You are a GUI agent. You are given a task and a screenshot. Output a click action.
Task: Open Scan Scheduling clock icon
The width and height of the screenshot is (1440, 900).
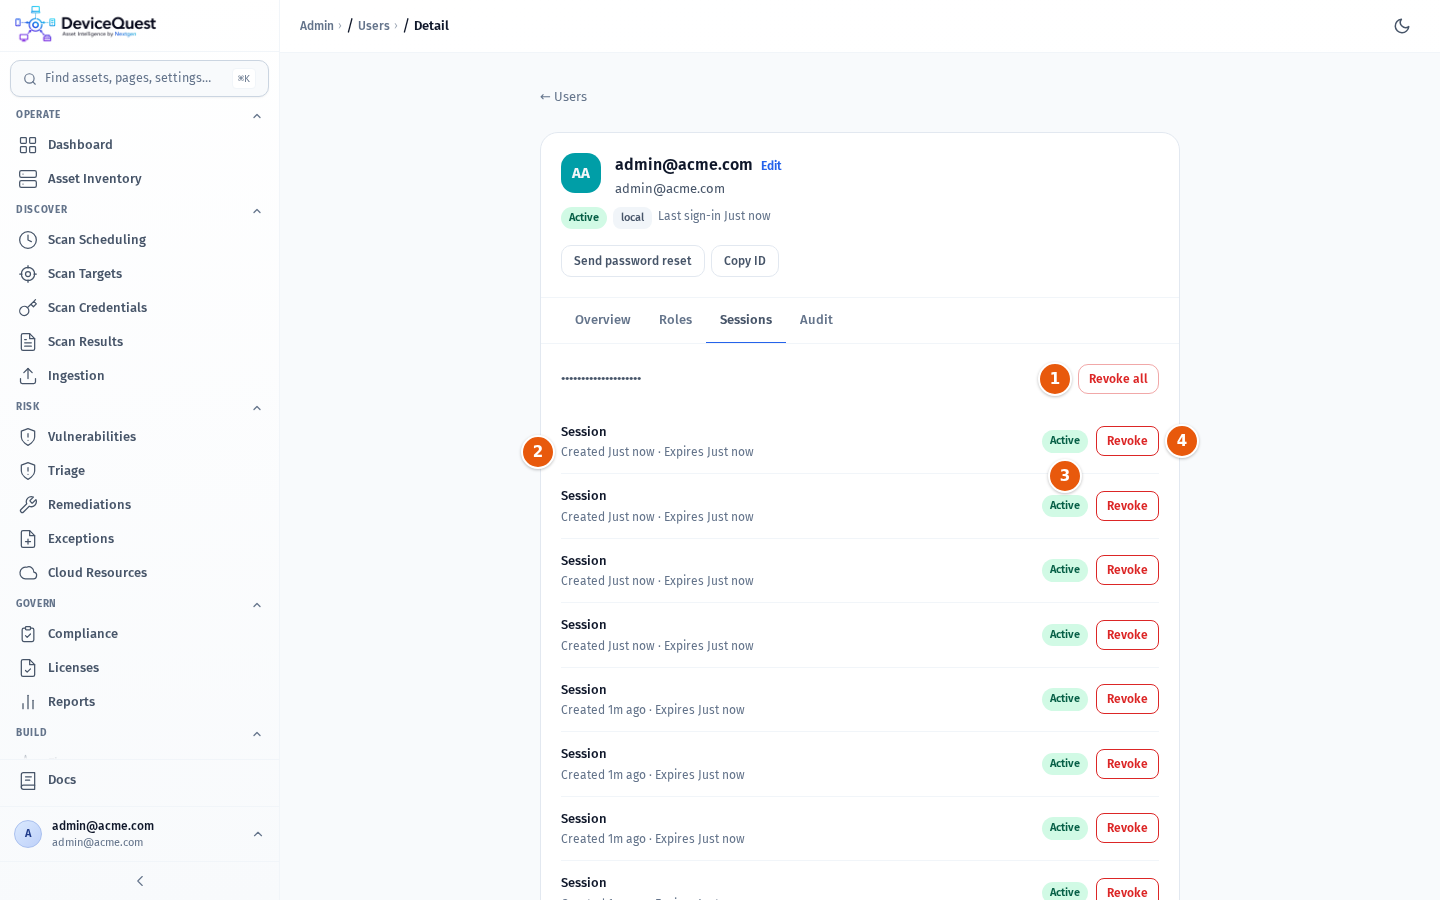28,240
